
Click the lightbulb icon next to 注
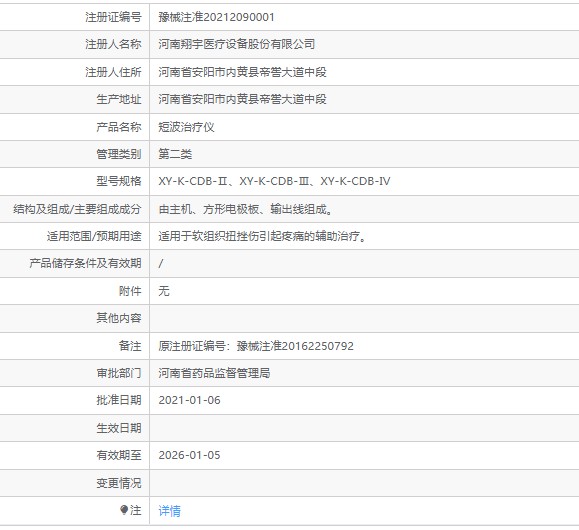(124, 510)
